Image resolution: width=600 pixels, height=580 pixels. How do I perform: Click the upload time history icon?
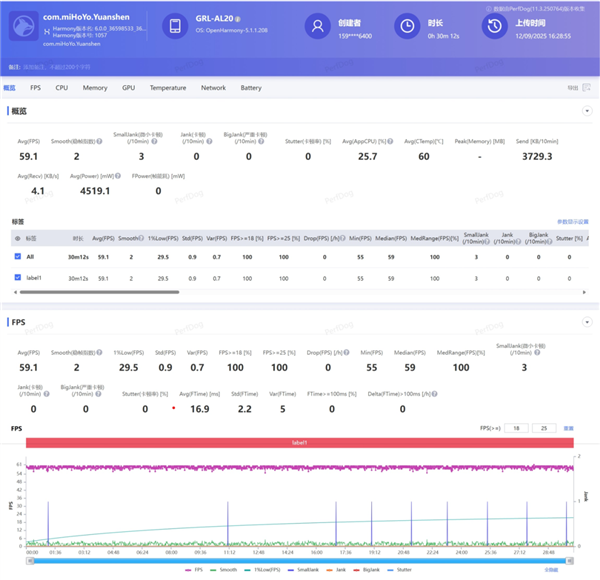(x=493, y=27)
